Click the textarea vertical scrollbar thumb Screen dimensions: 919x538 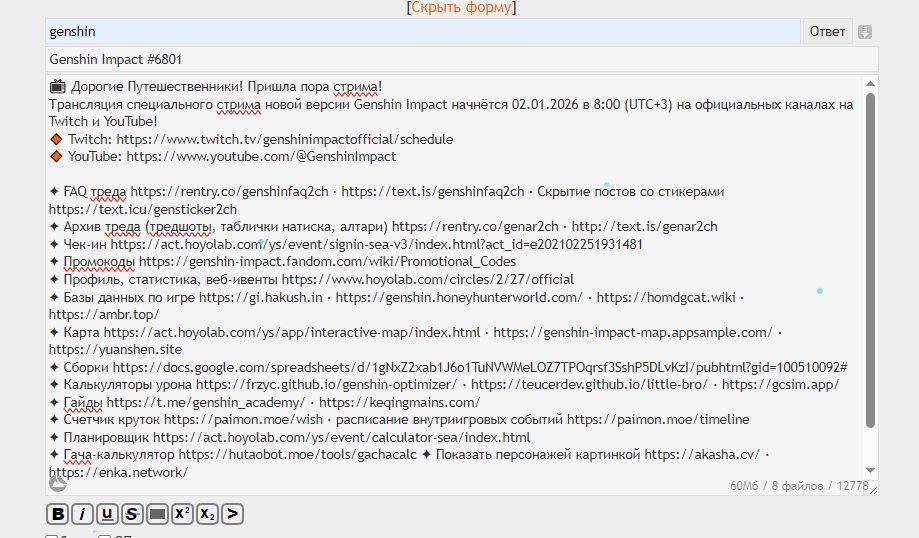coord(870,260)
